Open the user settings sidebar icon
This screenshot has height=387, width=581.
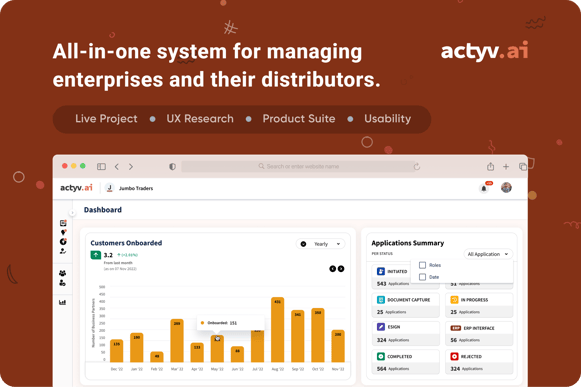point(63,283)
